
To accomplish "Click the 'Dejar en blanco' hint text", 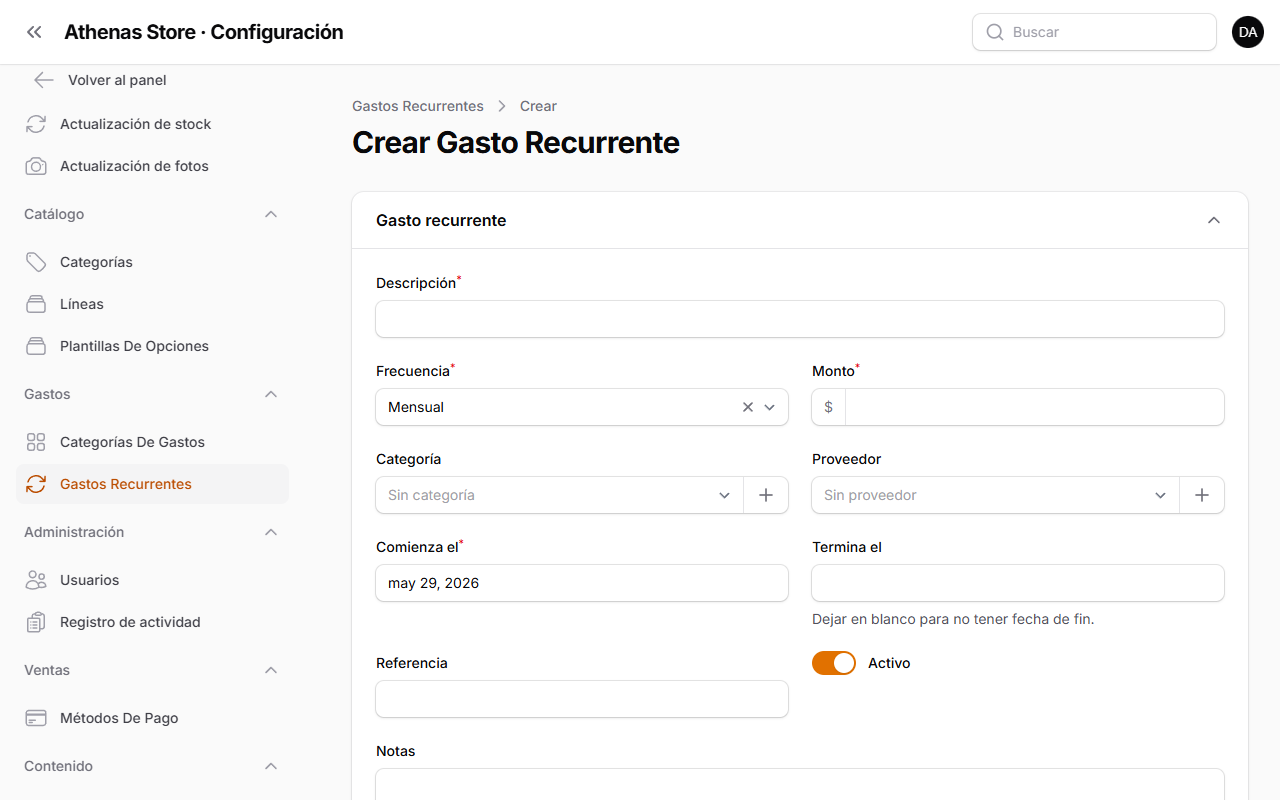I will tap(953, 619).
